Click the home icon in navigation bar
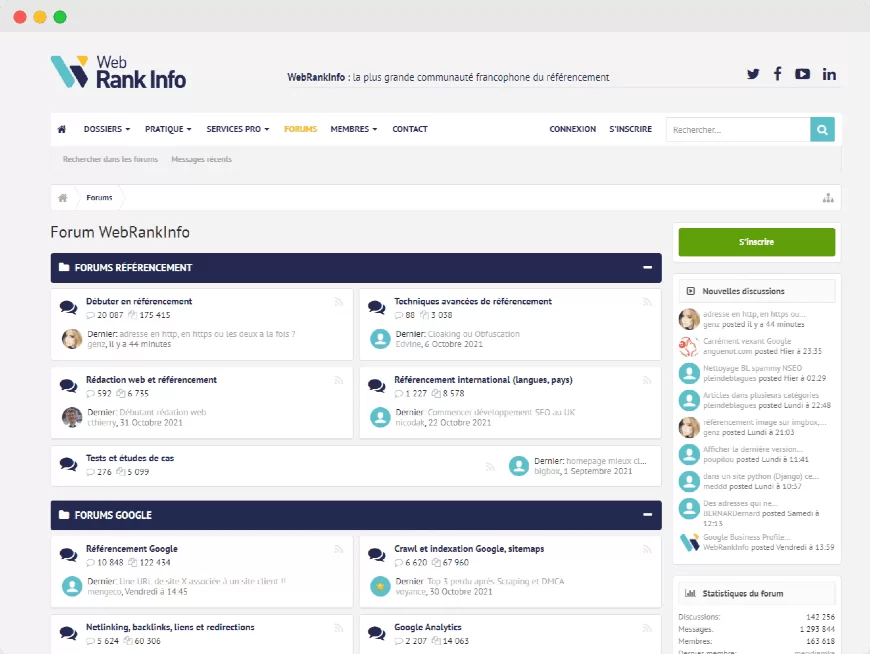 tap(62, 129)
